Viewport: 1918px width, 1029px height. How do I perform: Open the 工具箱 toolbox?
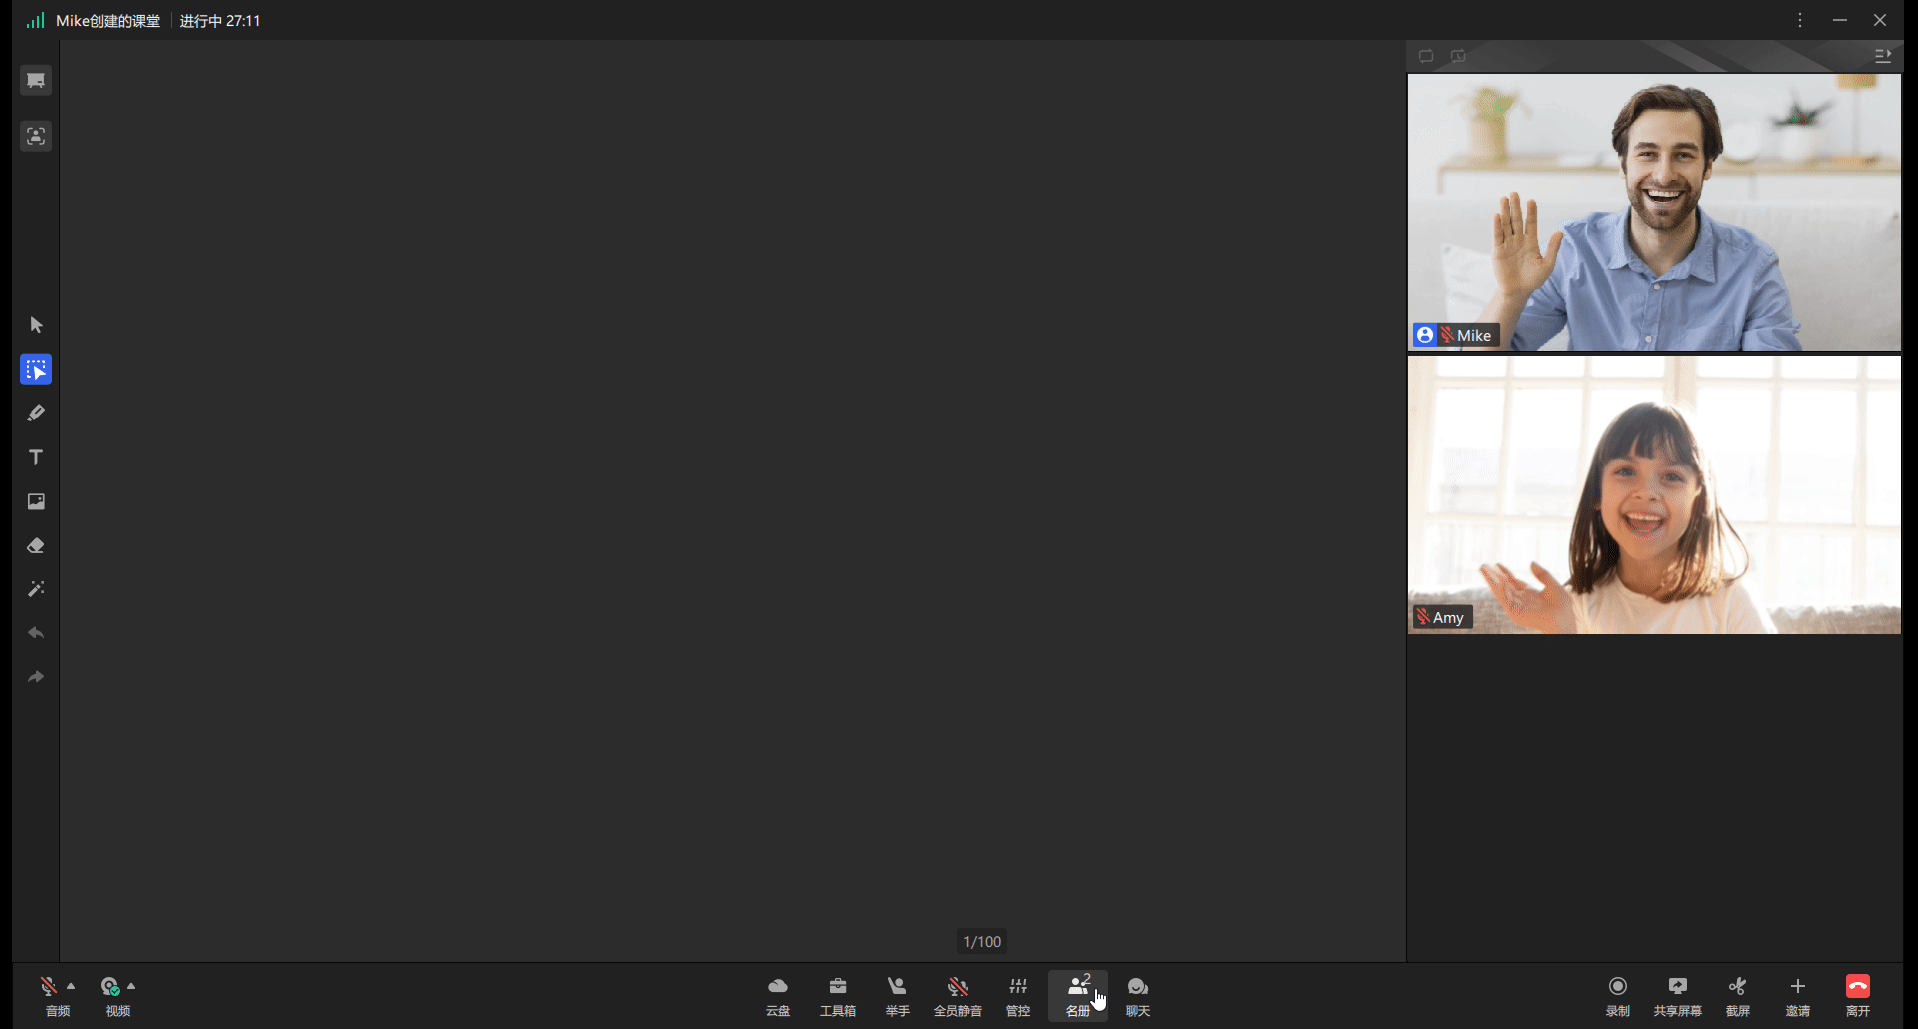pos(838,996)
